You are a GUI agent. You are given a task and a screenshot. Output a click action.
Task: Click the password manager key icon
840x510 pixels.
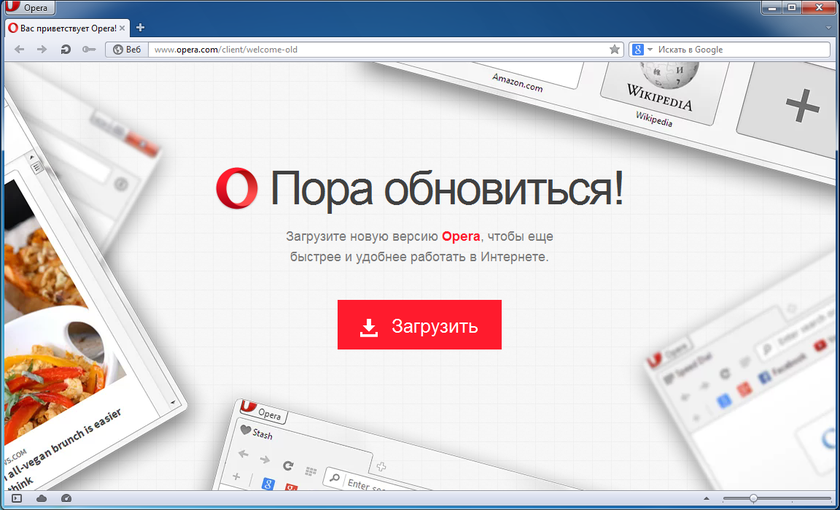point(87,49)
